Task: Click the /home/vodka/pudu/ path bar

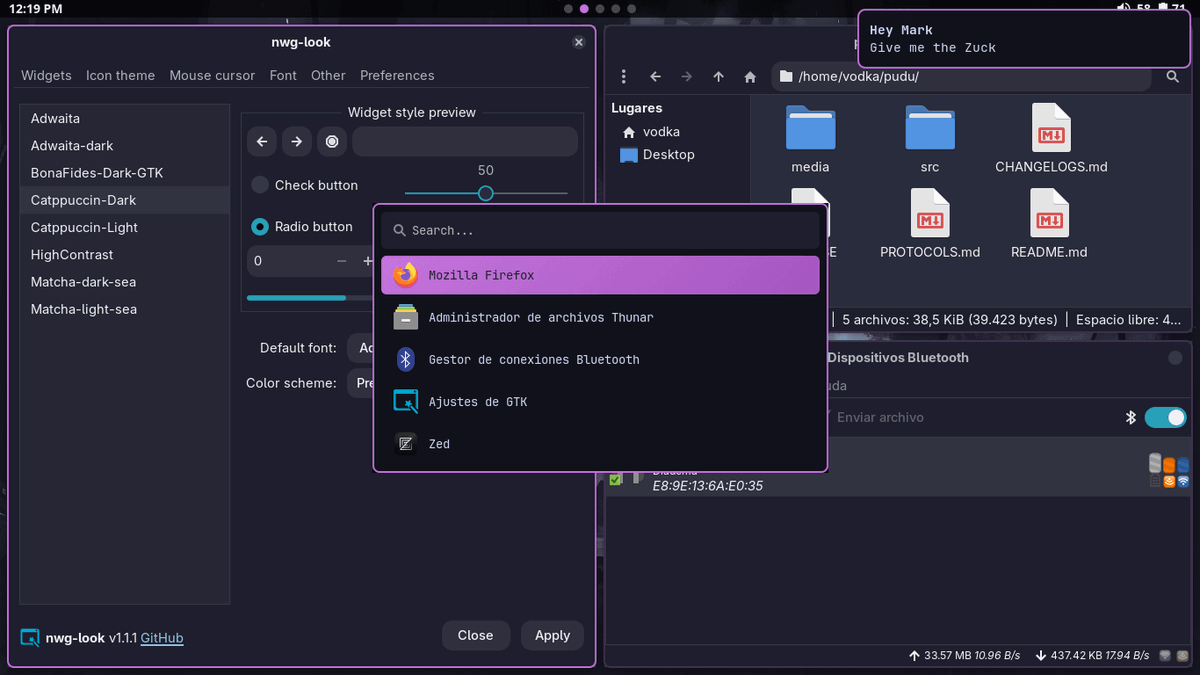Action: pos(963,76)
